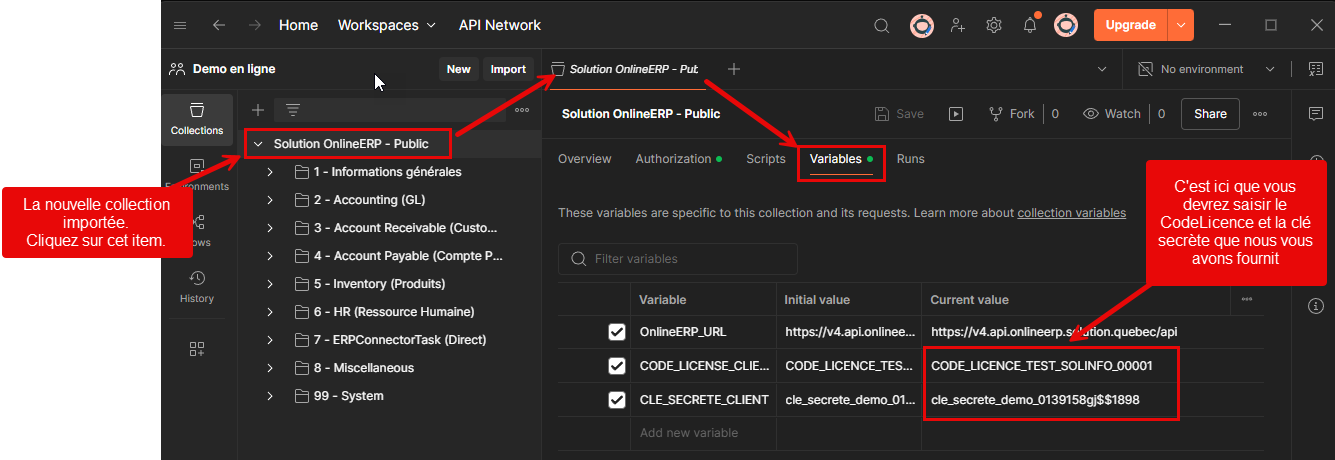This screenshot has width=1335, height=460.
Task: Collapse the Solution OnlineERP - Public collection
Action: point(258,144)
